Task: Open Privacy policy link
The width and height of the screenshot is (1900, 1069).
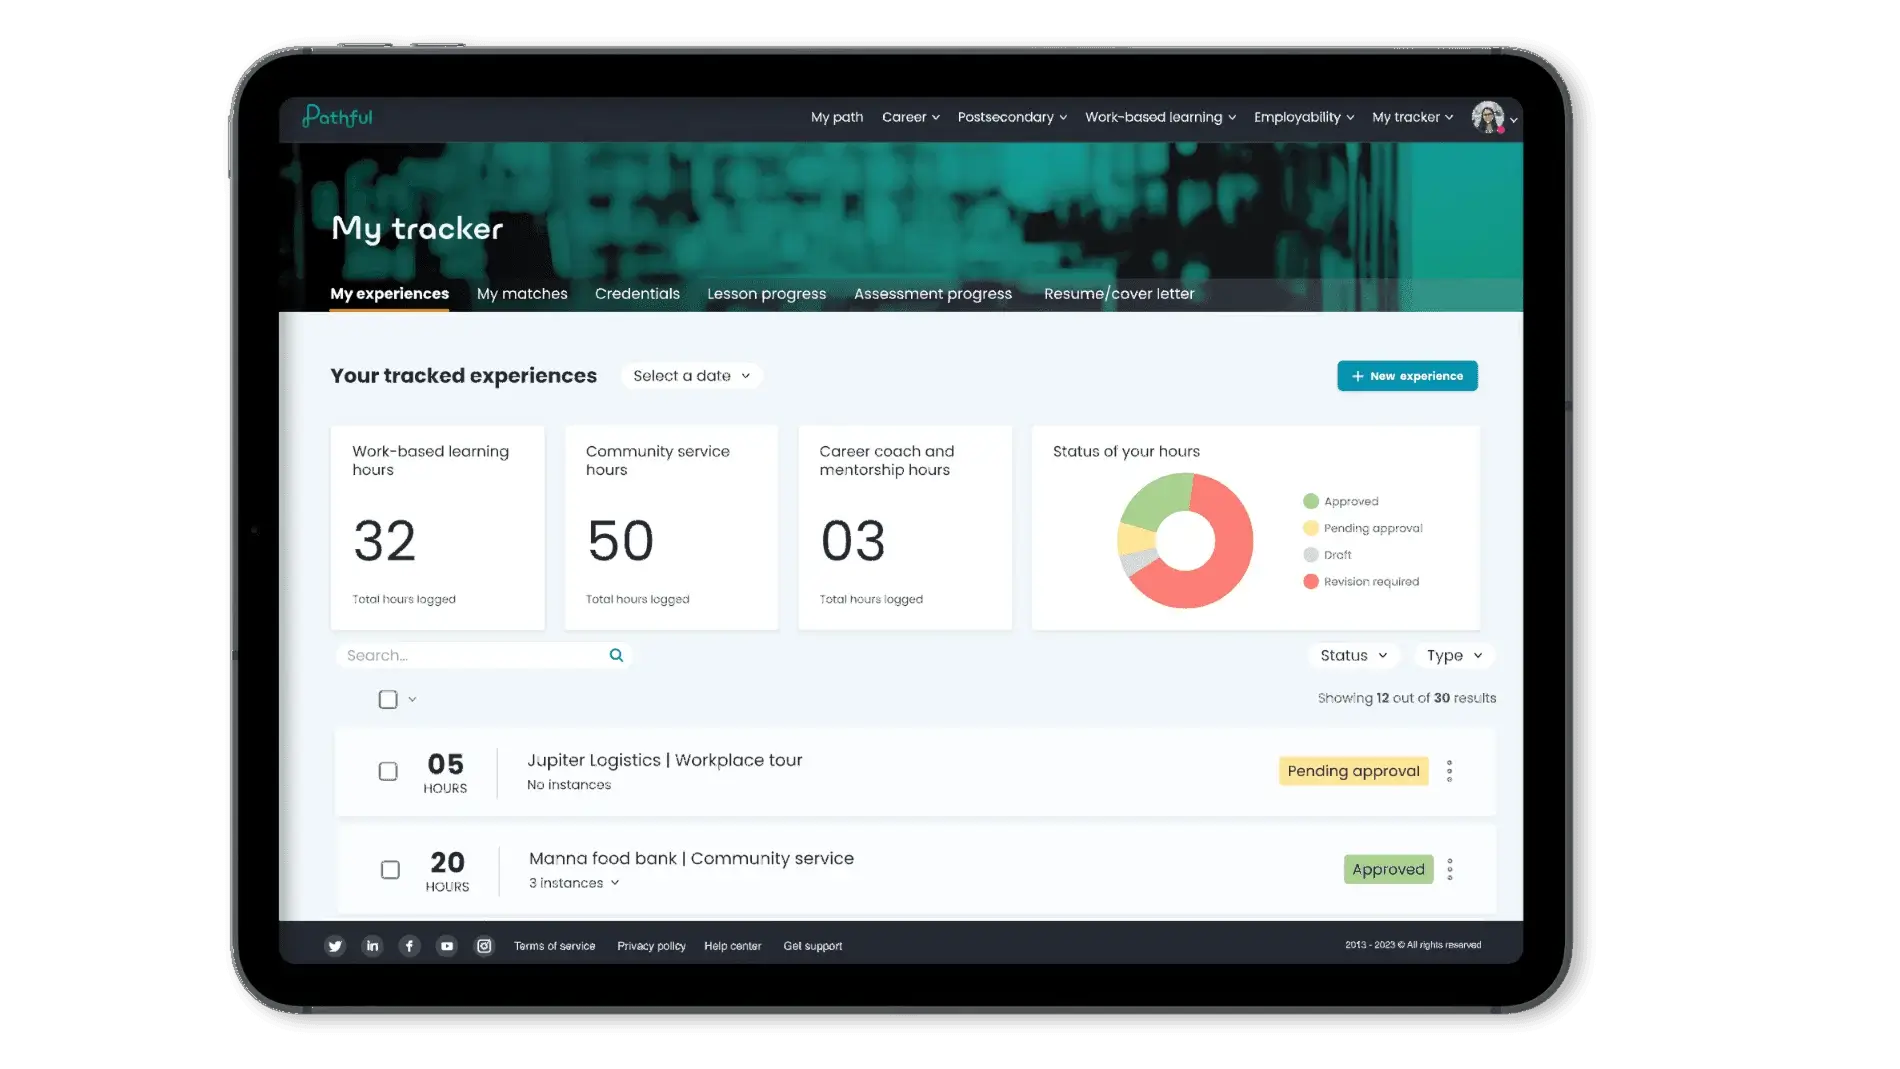Action: pyautogui.click(x=651, y=946)
